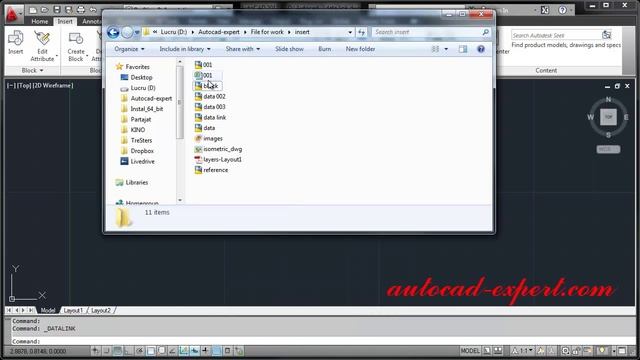The width and height of the screenshot is (640, 360).
Task: Switch to the Home ribbon tab
Action: tap(40, 21)
